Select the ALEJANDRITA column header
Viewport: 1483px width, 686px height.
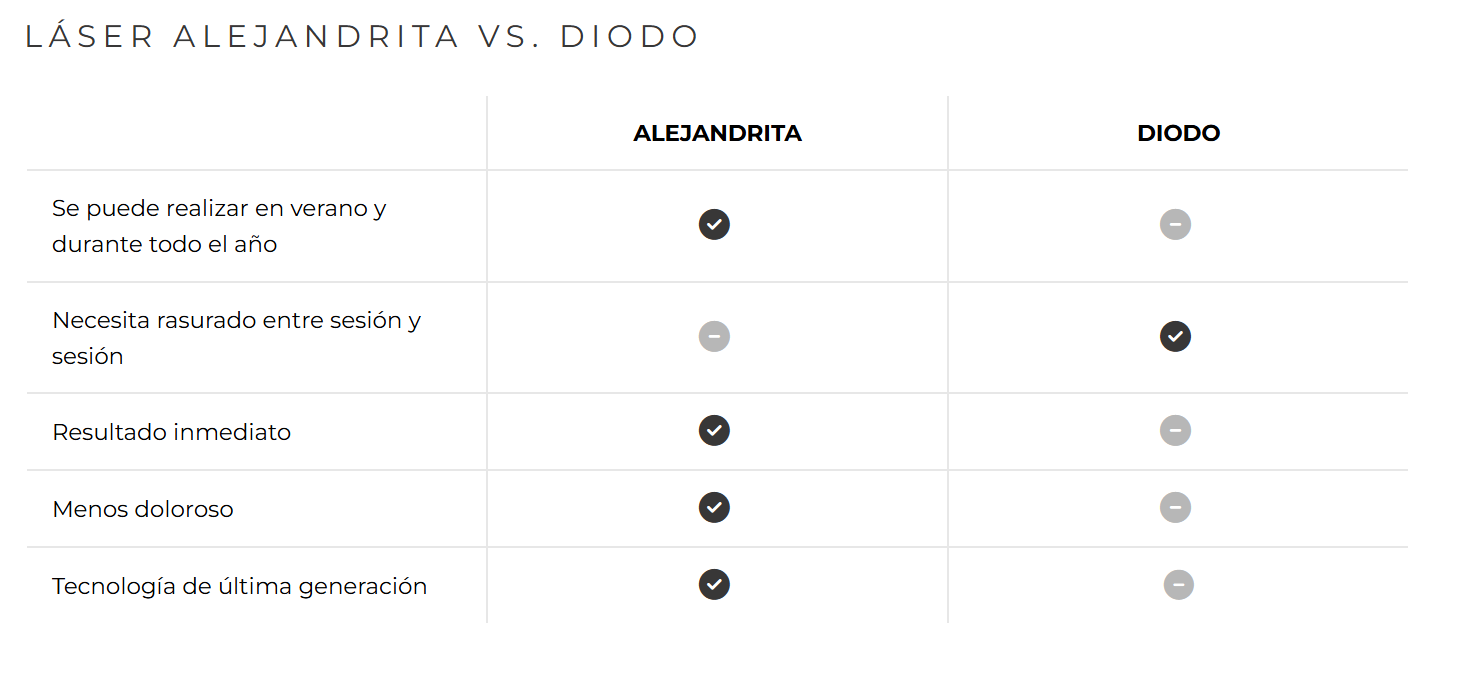(717, 134)
